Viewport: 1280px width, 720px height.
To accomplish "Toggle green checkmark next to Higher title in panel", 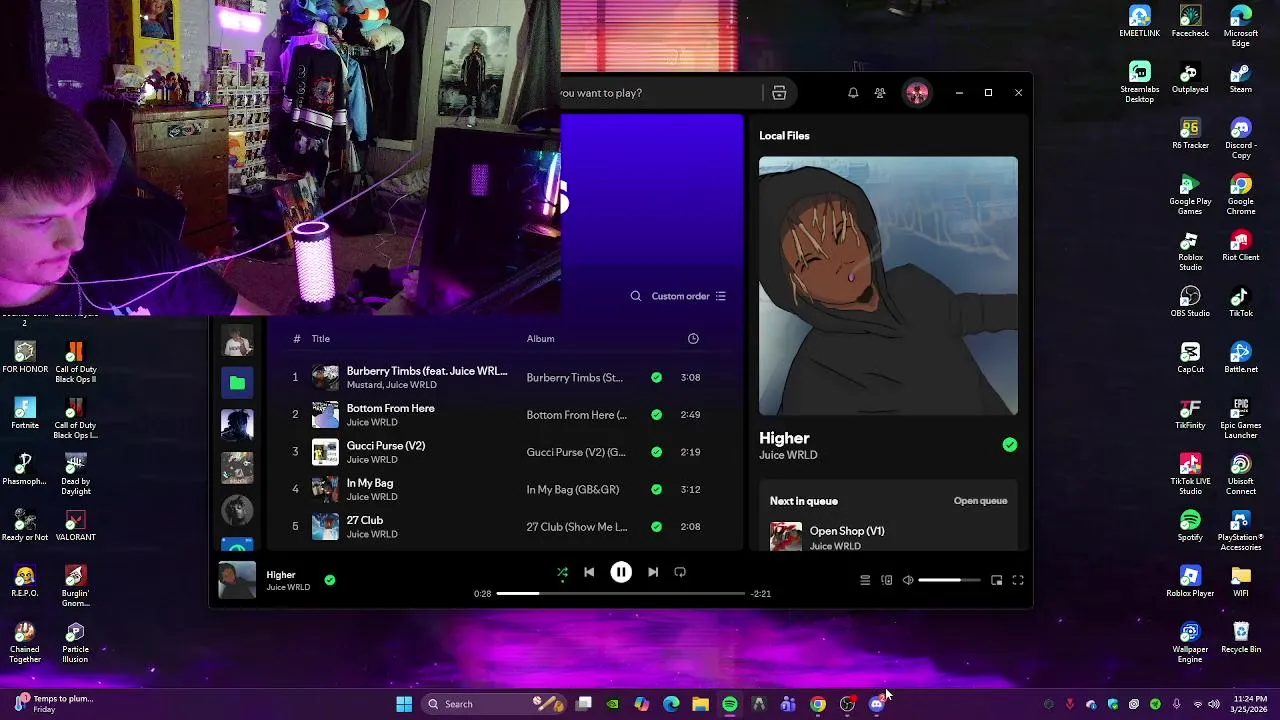I will (1009, 445).
